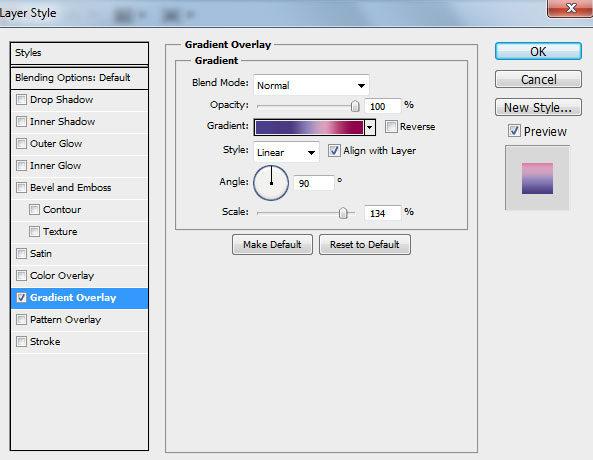Image resolution: width=593 pixels, height=460 pixels.
Task: Click the Opacity value field
Action: point(382,106)
